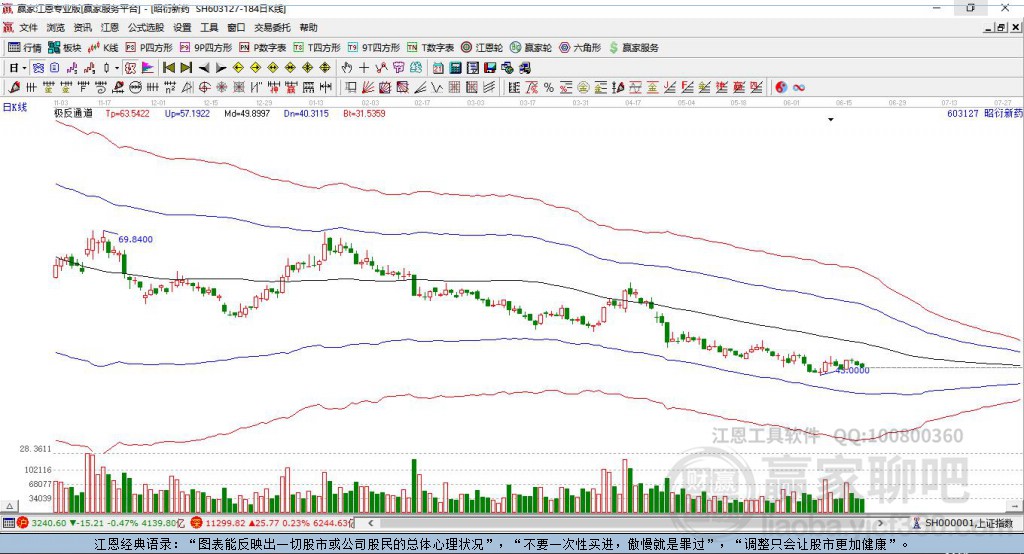The height and width of the screenshot is (554, 1024).
Task: Select the n² grid tool
Action: [170, 88]
